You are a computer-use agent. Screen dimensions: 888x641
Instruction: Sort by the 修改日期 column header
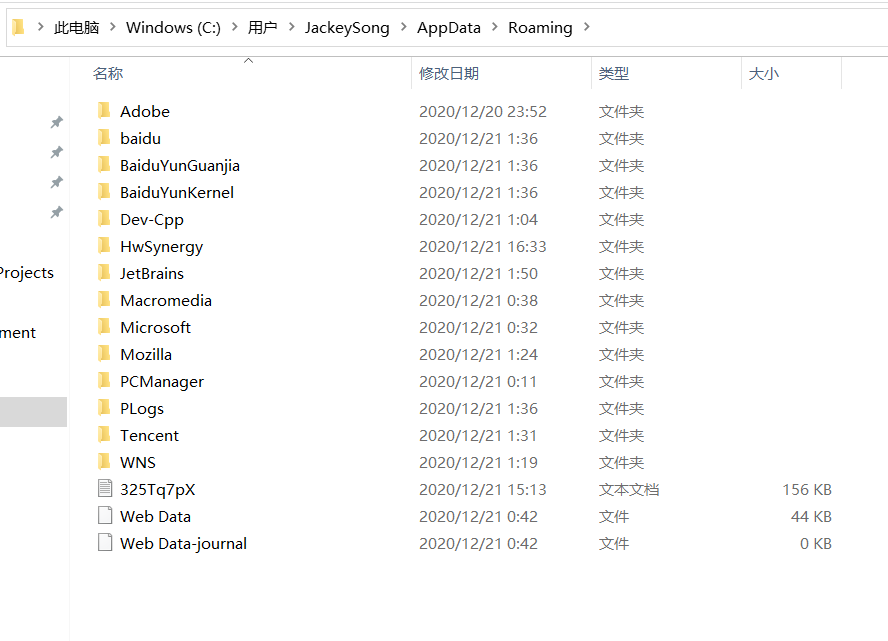[449, 74]
